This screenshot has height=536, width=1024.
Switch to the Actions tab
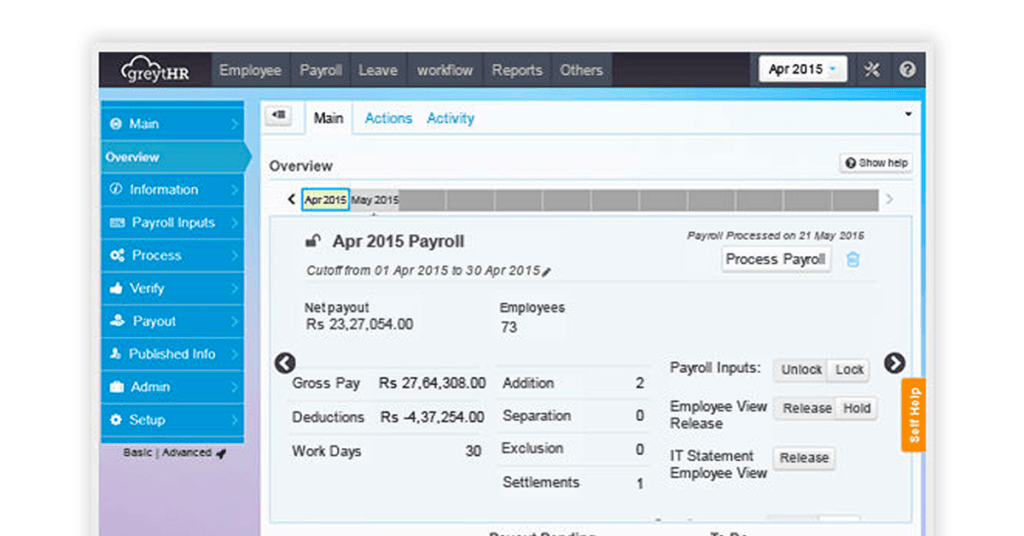point(388,118)
